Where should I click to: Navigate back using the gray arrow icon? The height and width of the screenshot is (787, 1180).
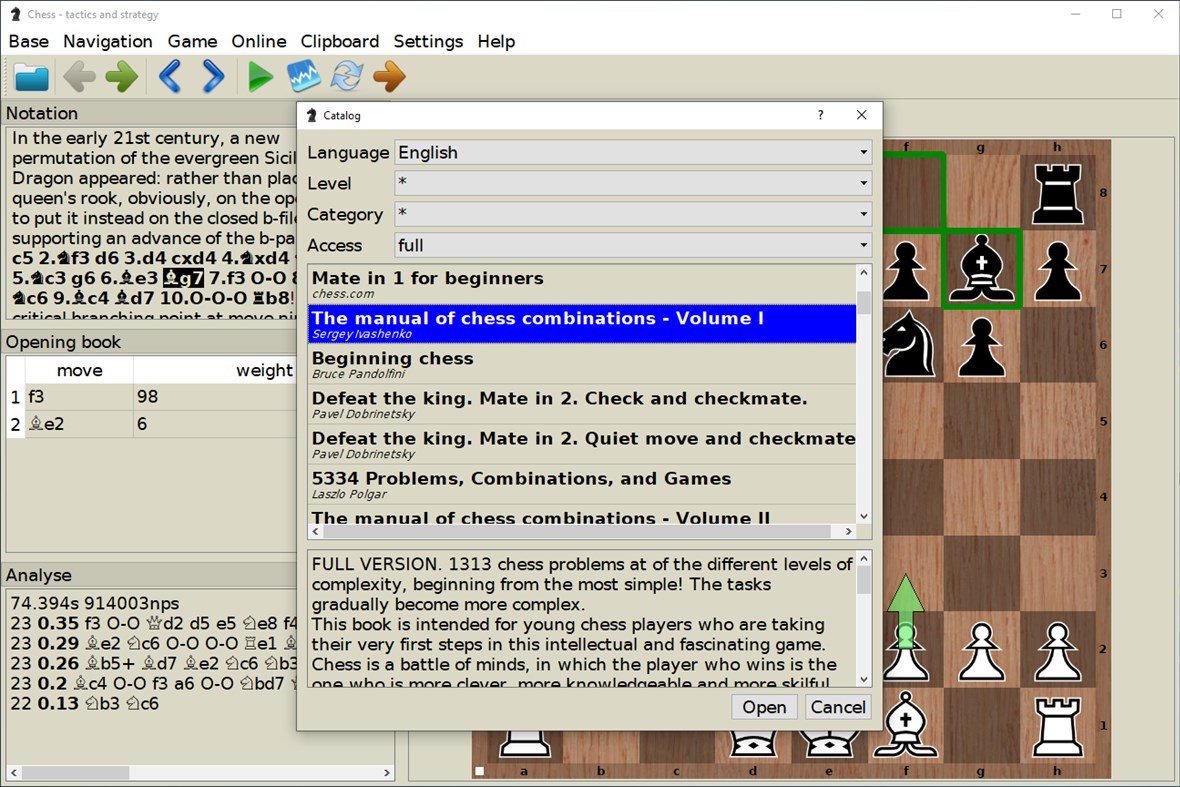78,76
